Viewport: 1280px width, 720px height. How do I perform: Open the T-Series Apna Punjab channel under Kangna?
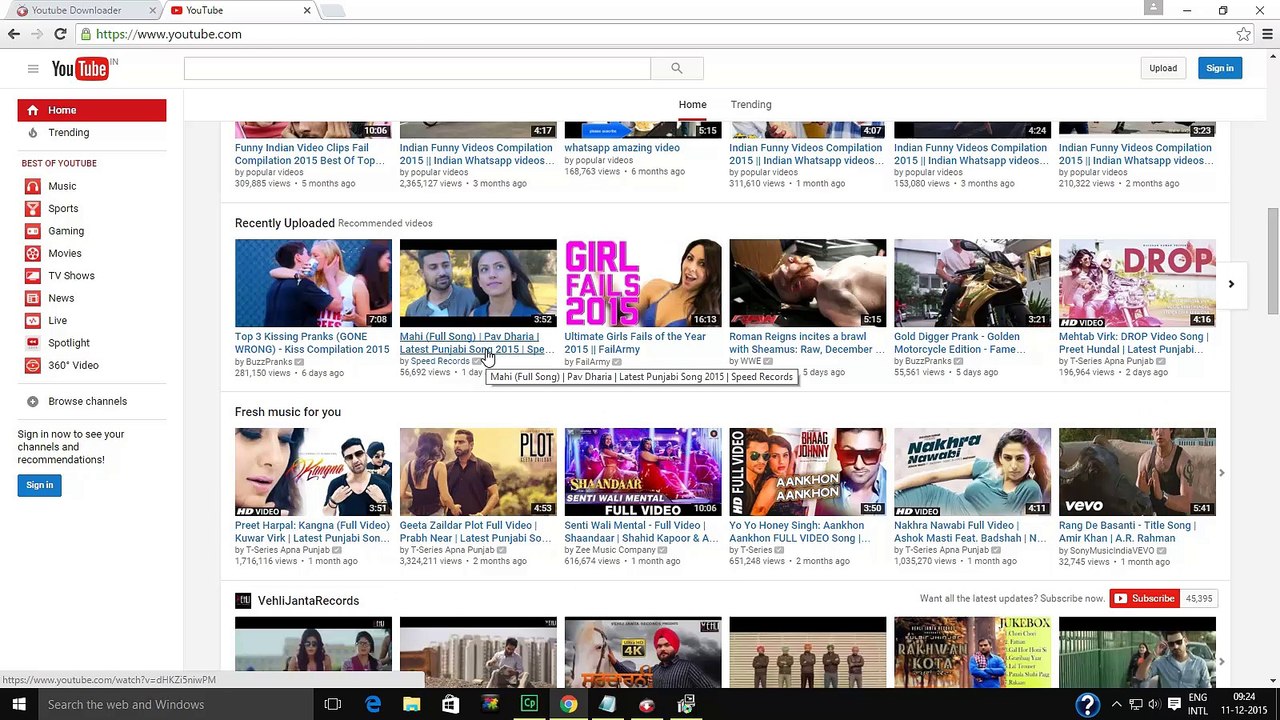pyautogui.click(x=286, y=550)
